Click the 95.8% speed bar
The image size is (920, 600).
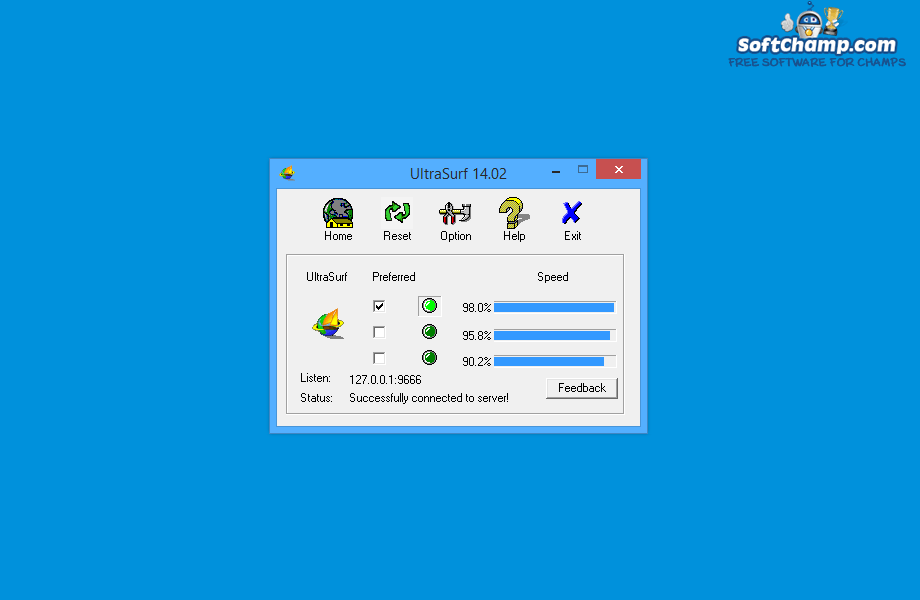555,335
